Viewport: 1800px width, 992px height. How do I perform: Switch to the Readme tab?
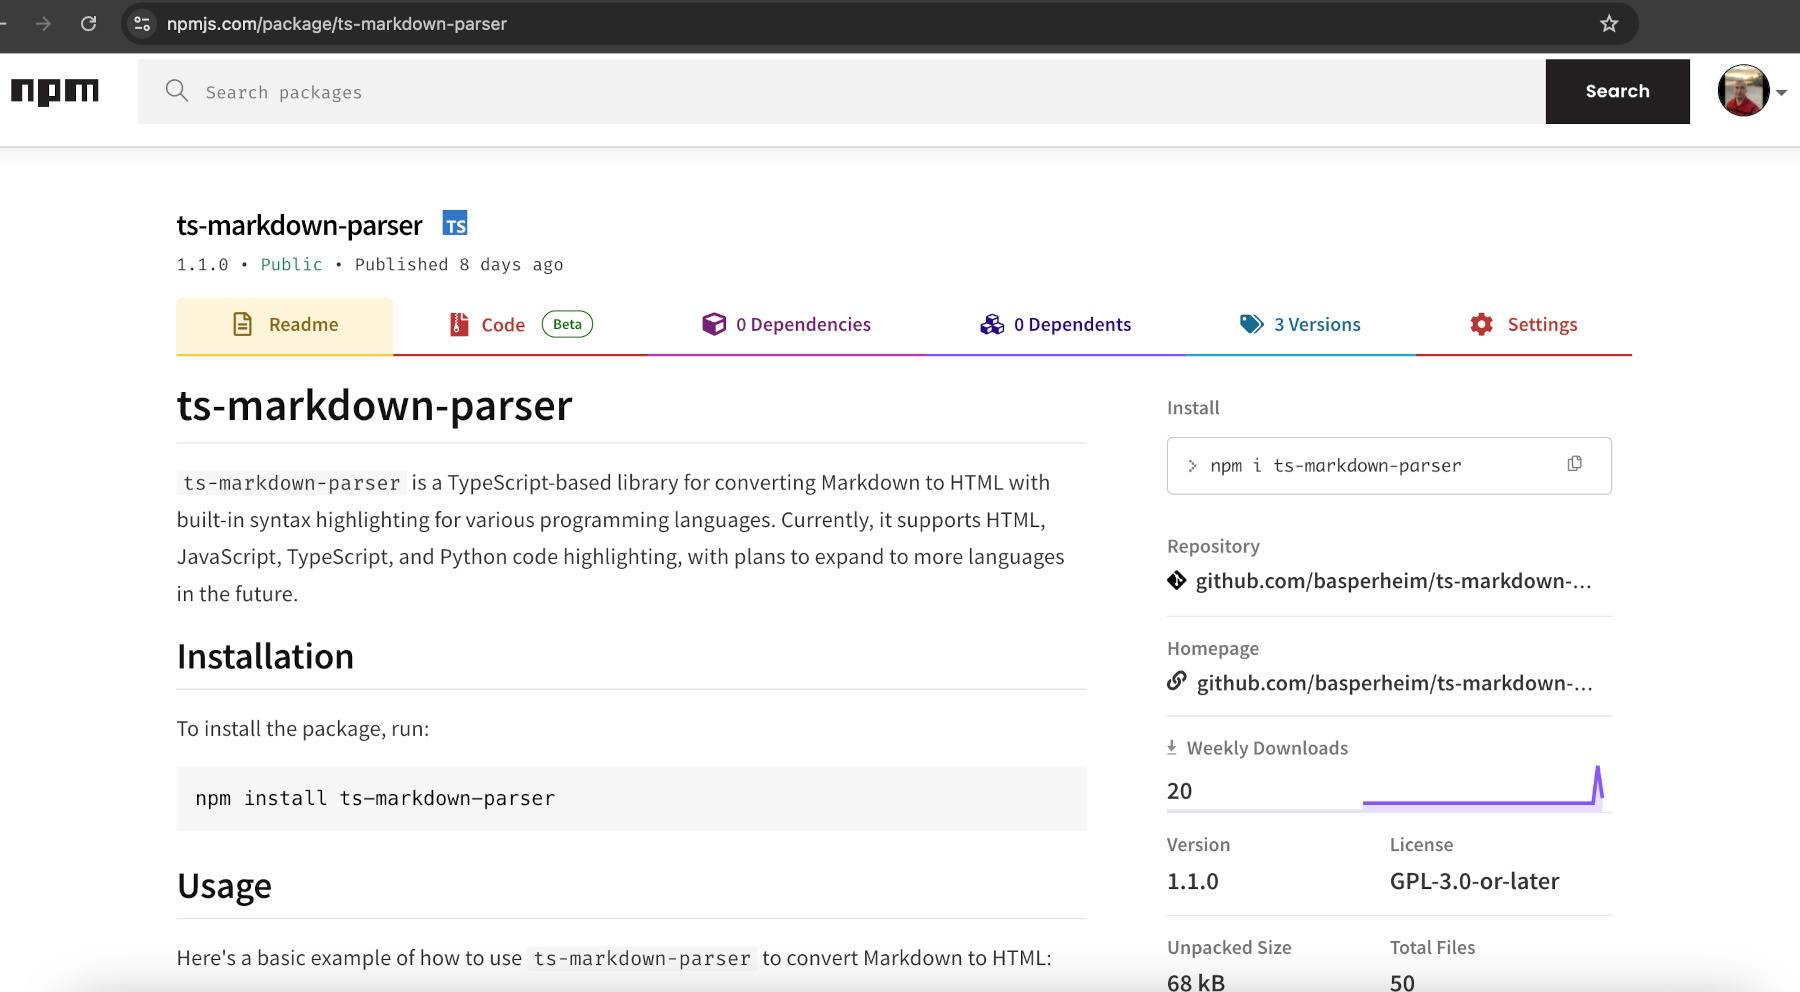coord(285,325)
